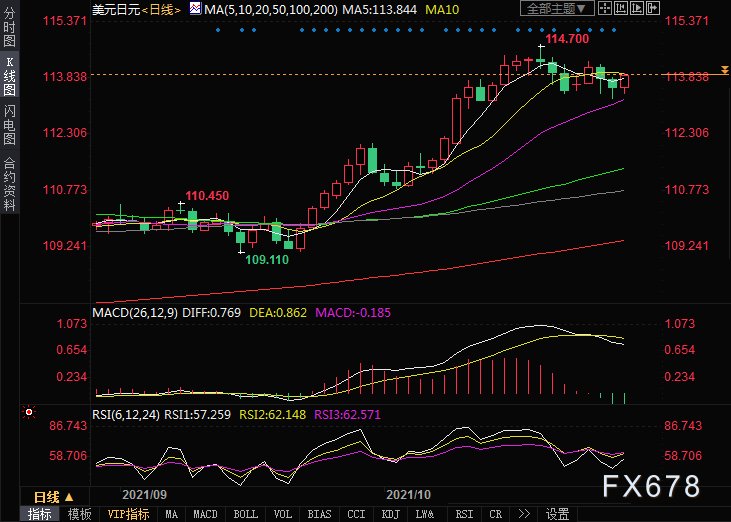Click the MA indicator chart icon
The image size is (731, 522).
(x=196, y=8)
